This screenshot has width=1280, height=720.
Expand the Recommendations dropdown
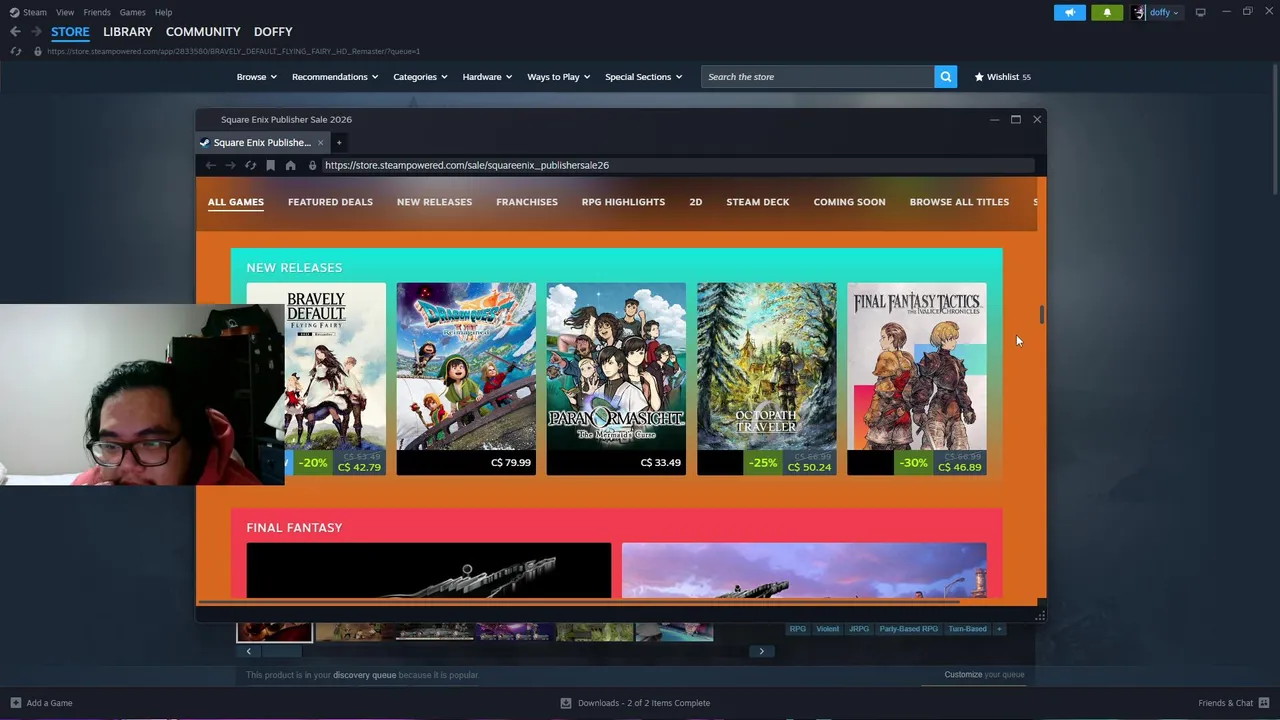coord(335,77)
